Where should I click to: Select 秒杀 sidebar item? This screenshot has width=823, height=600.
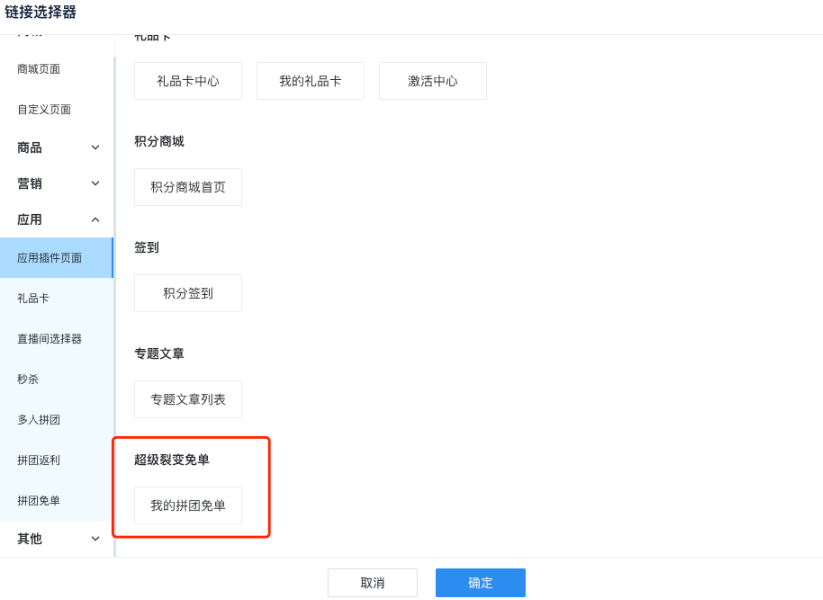28,379
